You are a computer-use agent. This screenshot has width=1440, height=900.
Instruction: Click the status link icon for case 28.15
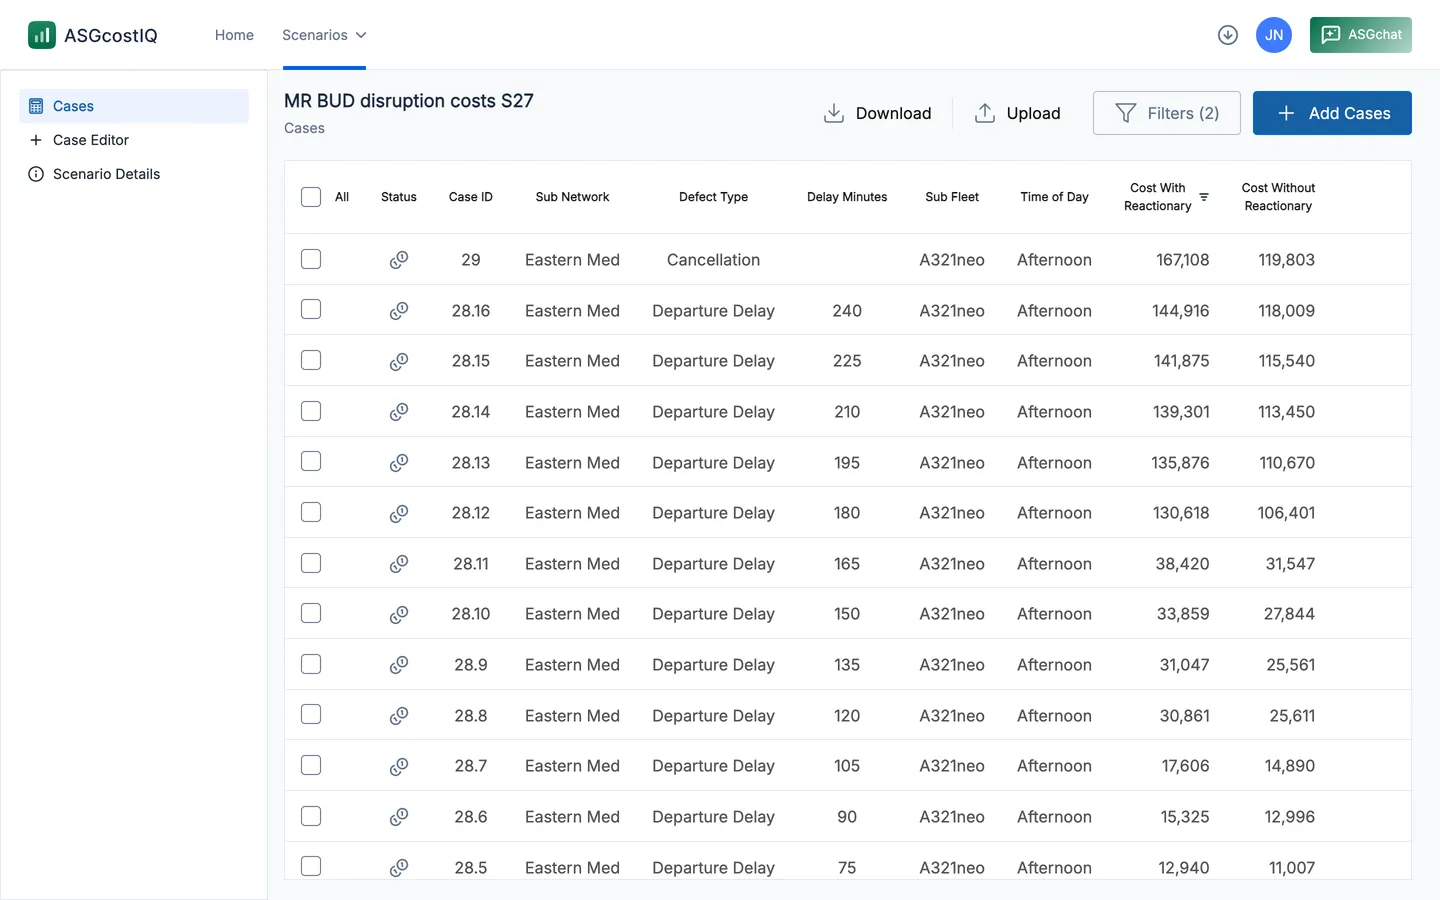point(399,361)
